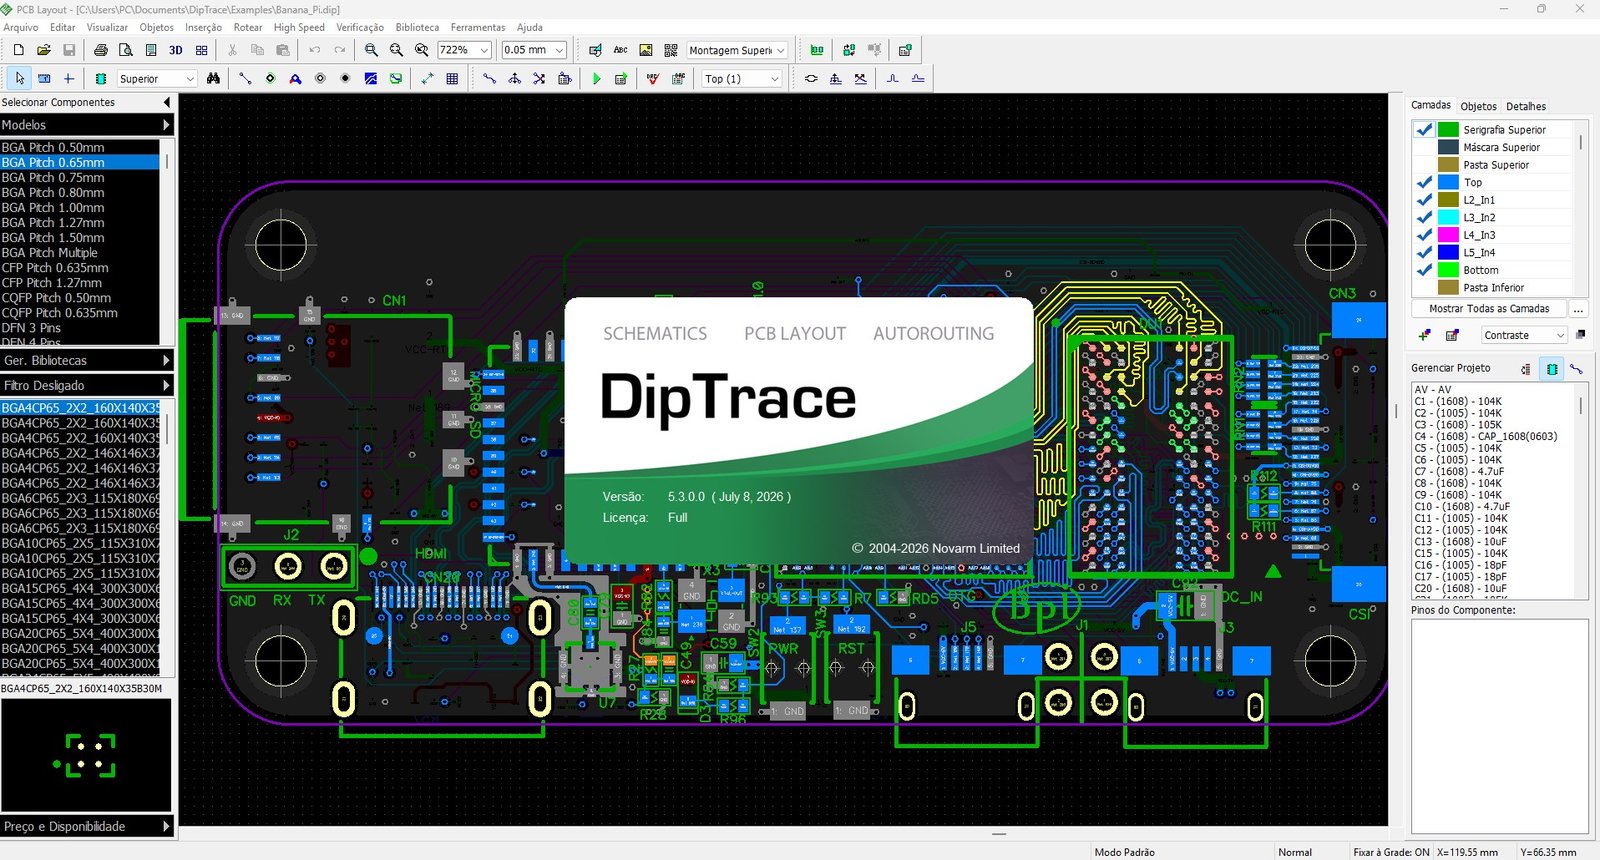This screenshot has width=1600, height=860.
Task: Click the New file icon
Action: coord(18,50)
